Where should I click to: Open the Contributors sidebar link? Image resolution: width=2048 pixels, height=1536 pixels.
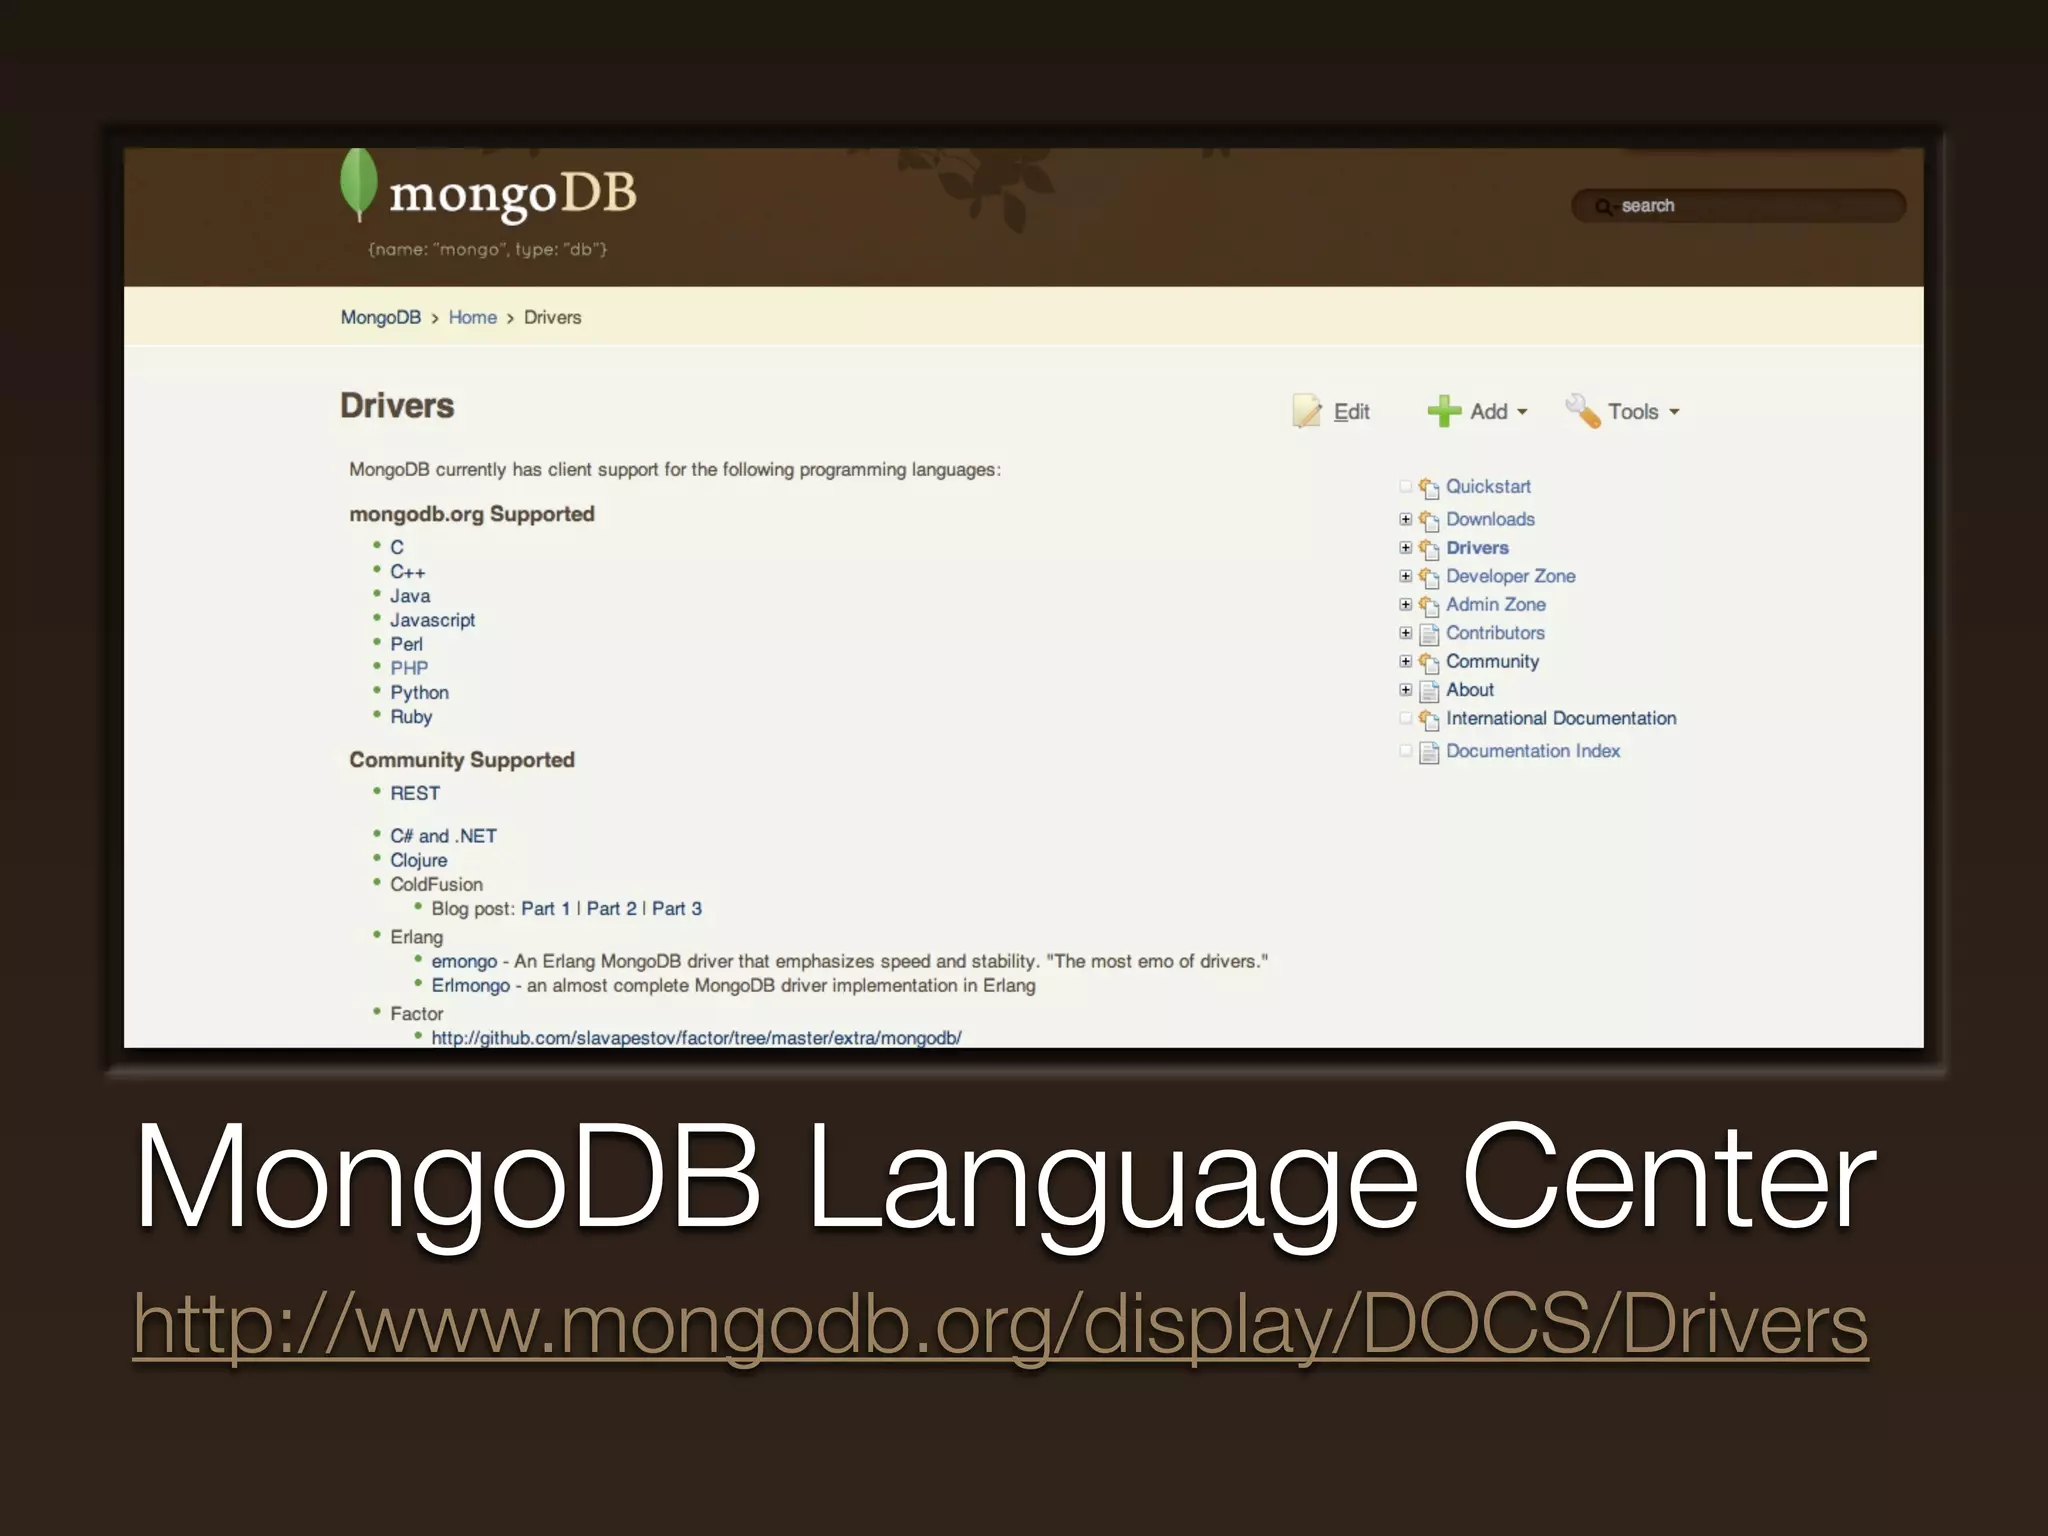pyautogui.click(x=1495, y=633)
